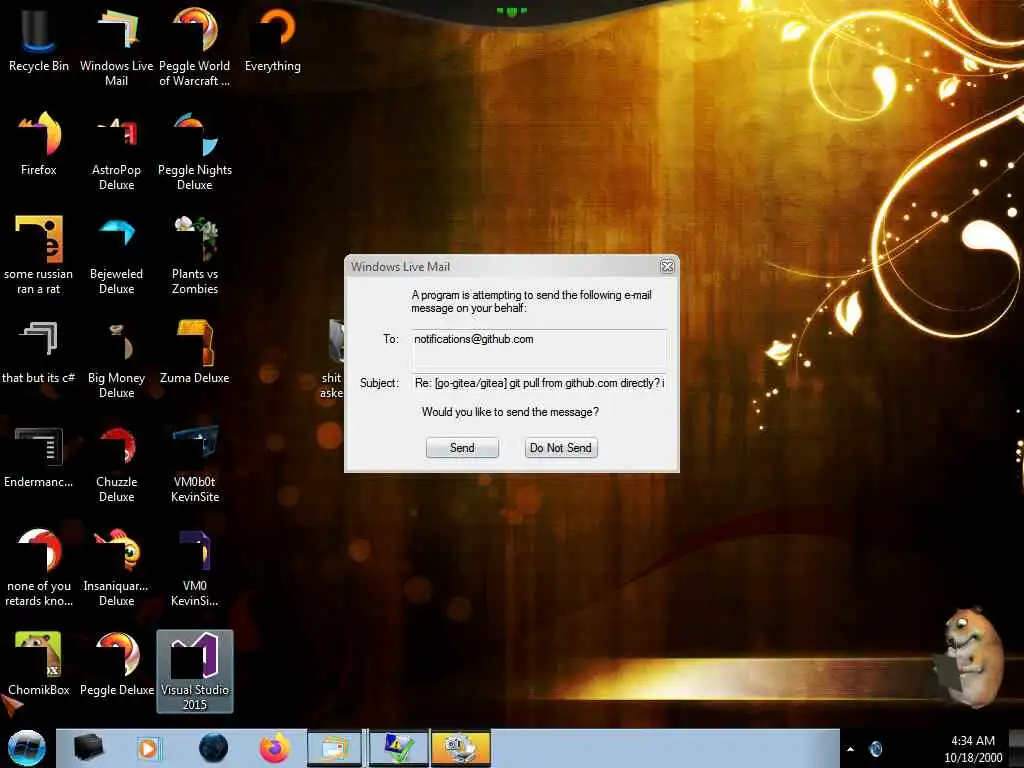Image resolution: width=1024 pixels, height=768 pixels.
Task: Select Plants vs Zombies desktop icon
Action: (195, 255)
